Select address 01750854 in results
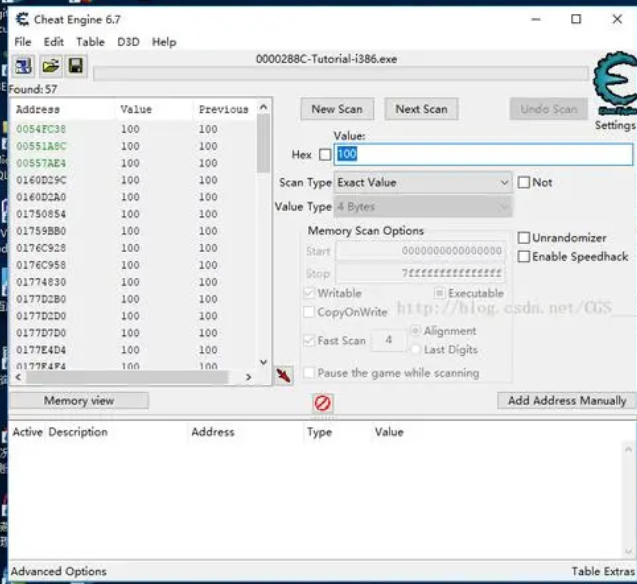The height and width of the screenshot is (584, 637). point(41,214)
